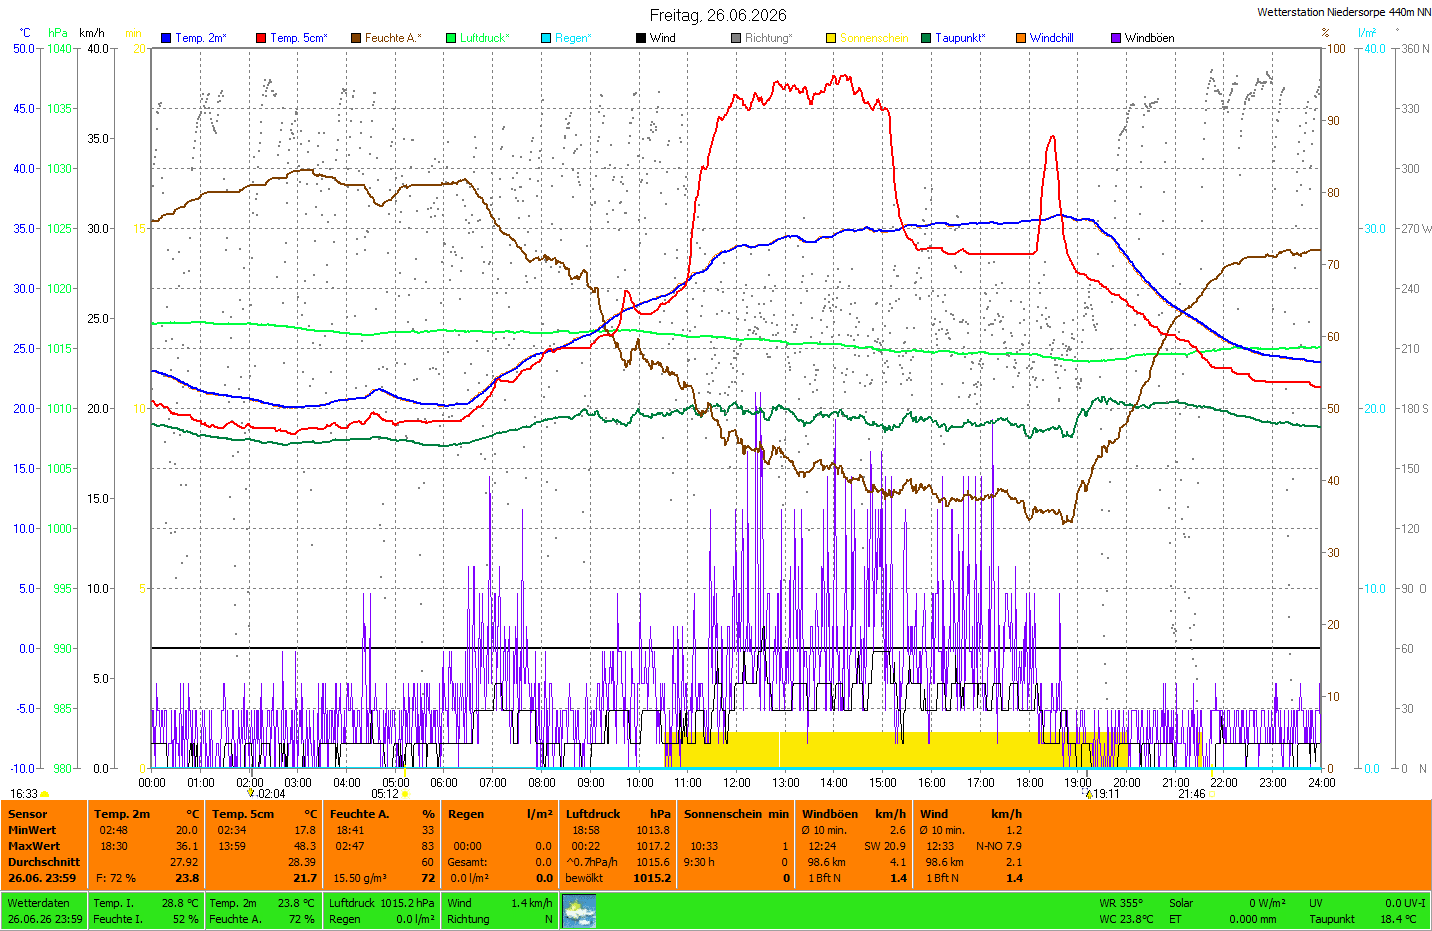Click the sun icon next to 05:12
Image resolution: width=1432 pixels, height=931 pixels.
tap(405, 794)
